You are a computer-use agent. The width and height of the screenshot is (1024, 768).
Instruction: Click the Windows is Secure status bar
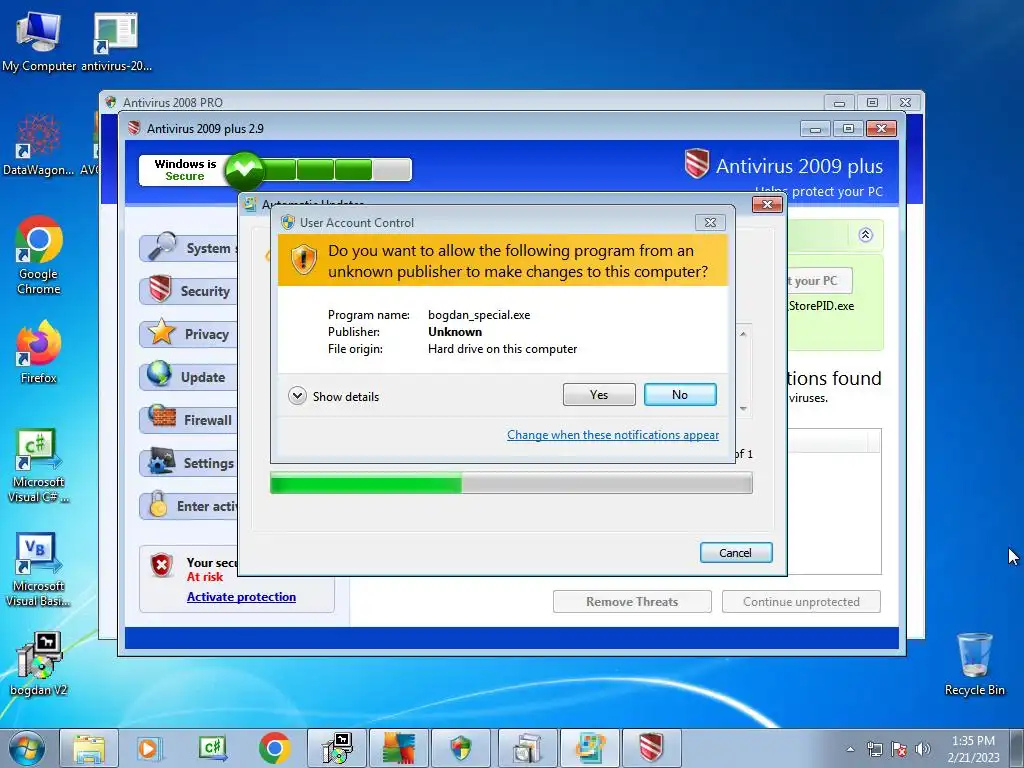coord(275,170)
